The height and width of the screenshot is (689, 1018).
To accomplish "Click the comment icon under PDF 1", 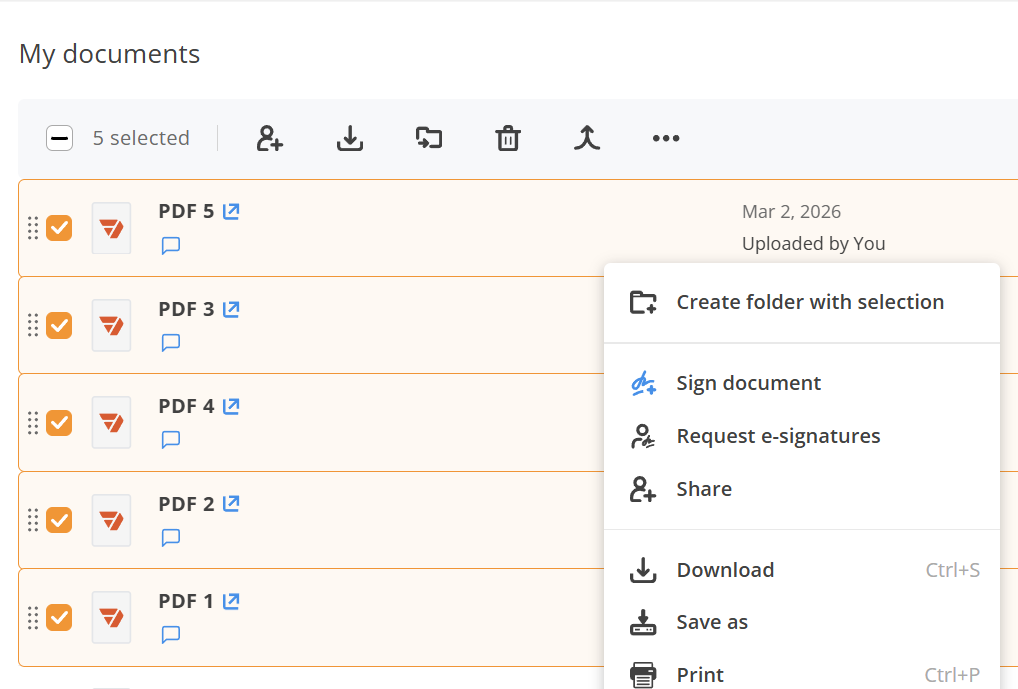I will [x=171, y=634].
